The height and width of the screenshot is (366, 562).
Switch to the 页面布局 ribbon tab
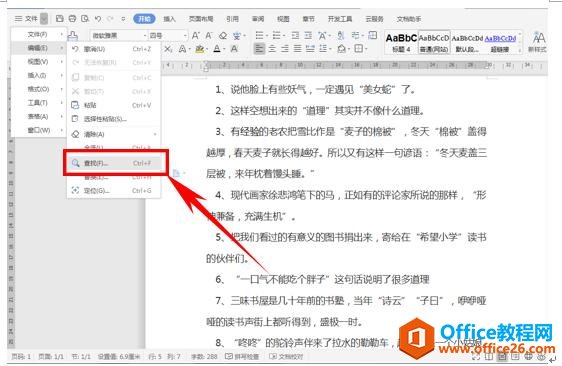201,19
